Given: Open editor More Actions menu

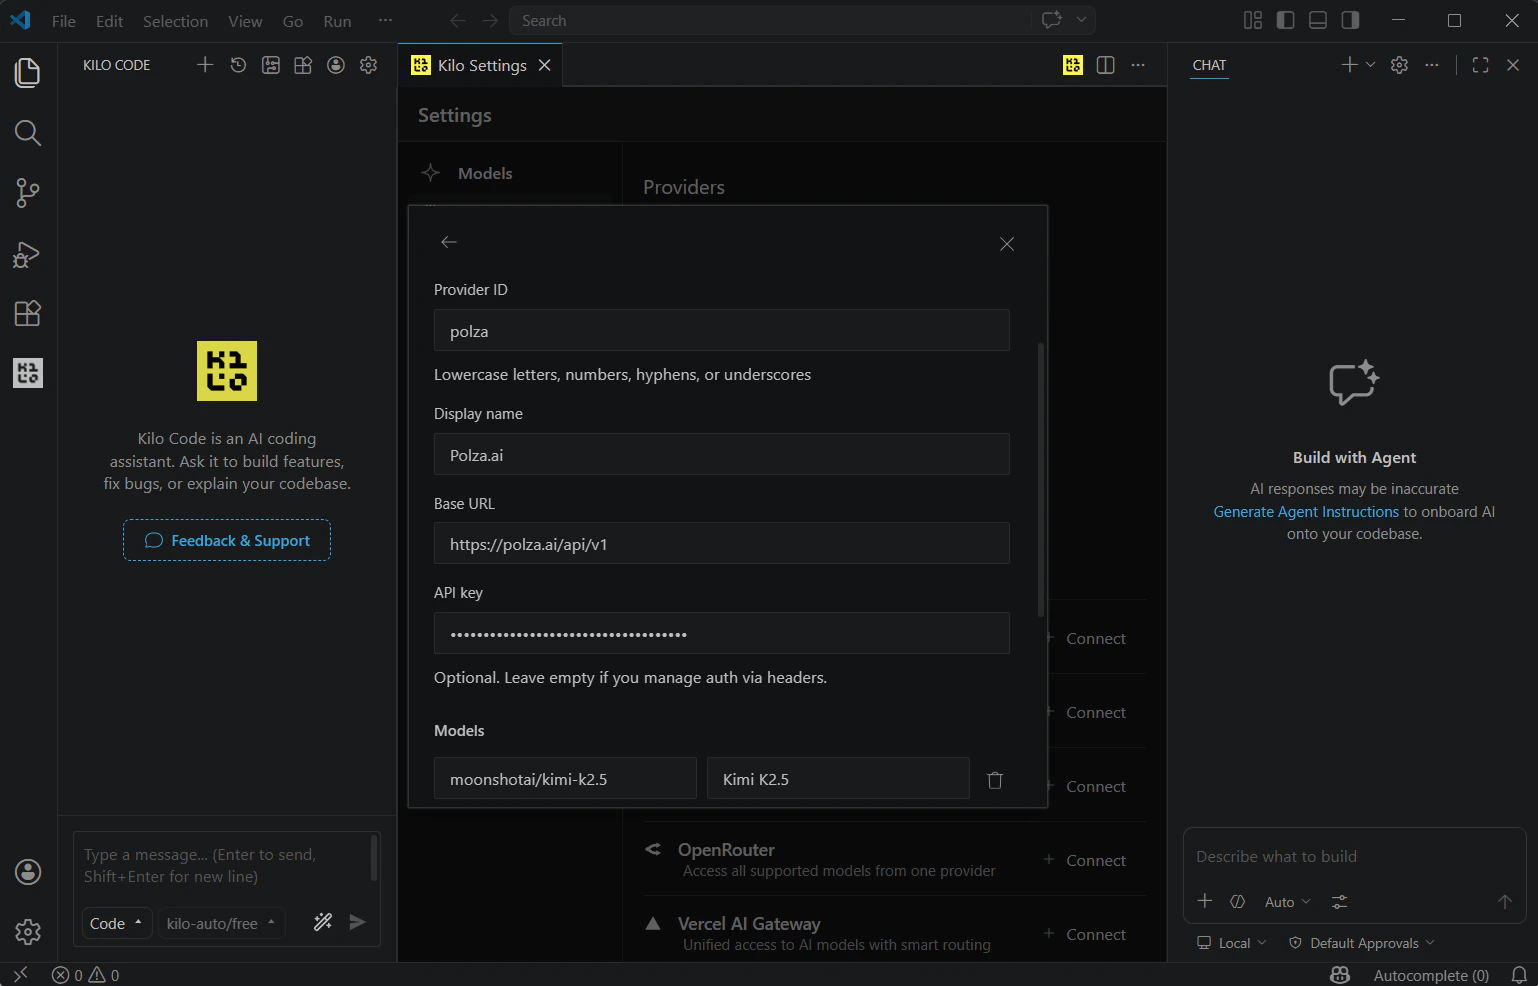Looking at the screenshot, I should coord(1138,65).
